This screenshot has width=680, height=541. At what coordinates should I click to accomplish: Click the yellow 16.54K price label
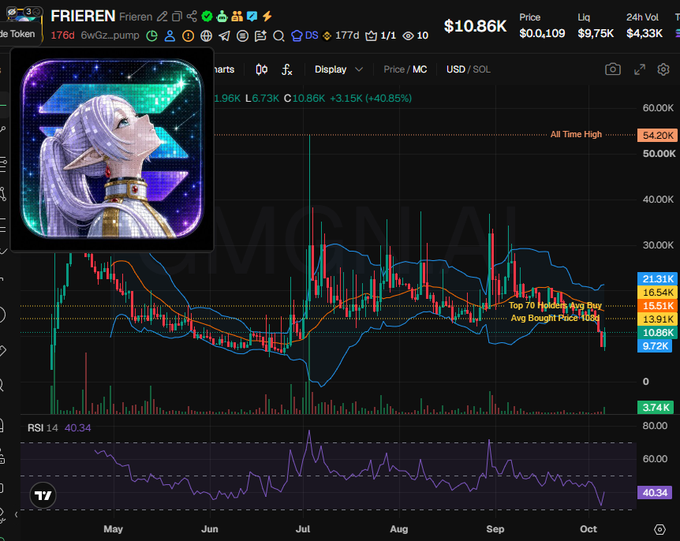657,292
